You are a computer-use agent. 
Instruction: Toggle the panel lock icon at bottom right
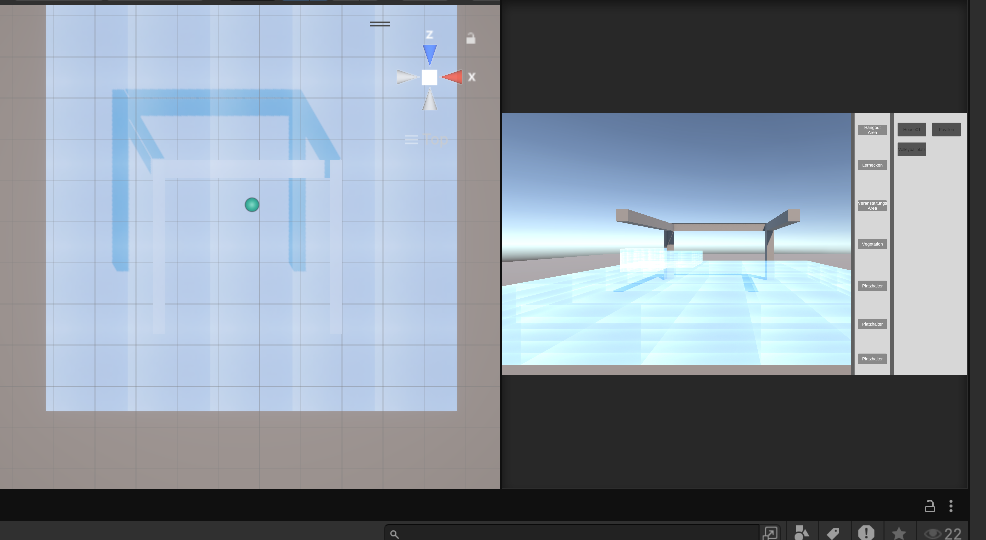tap(929, 506)
